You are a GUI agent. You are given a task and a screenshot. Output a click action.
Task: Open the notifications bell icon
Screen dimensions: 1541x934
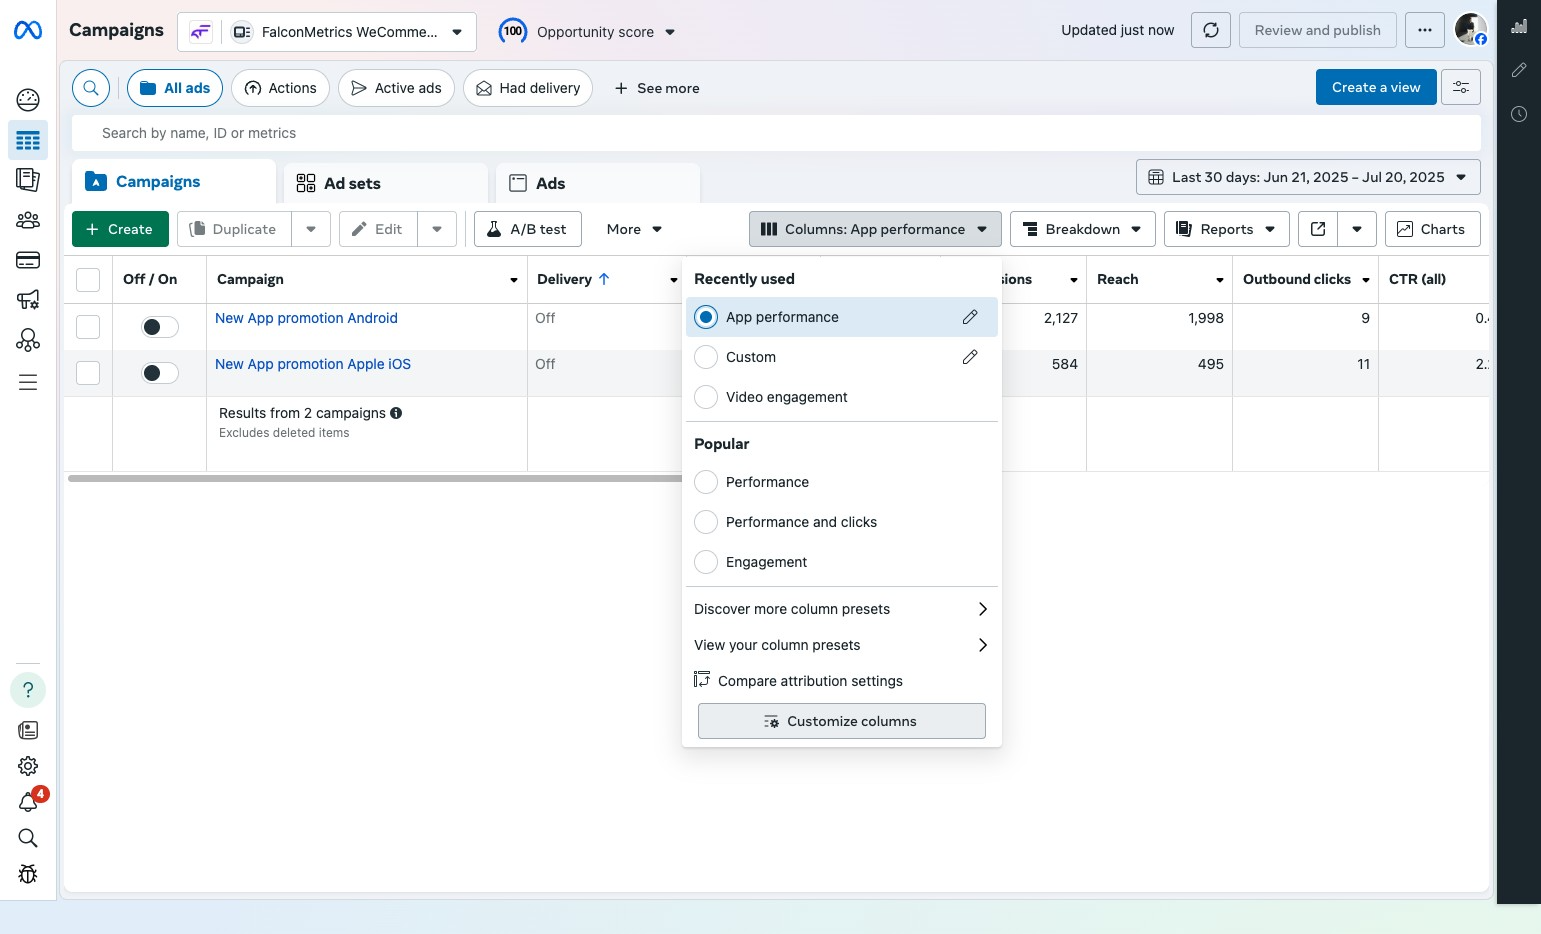[28, 802]
